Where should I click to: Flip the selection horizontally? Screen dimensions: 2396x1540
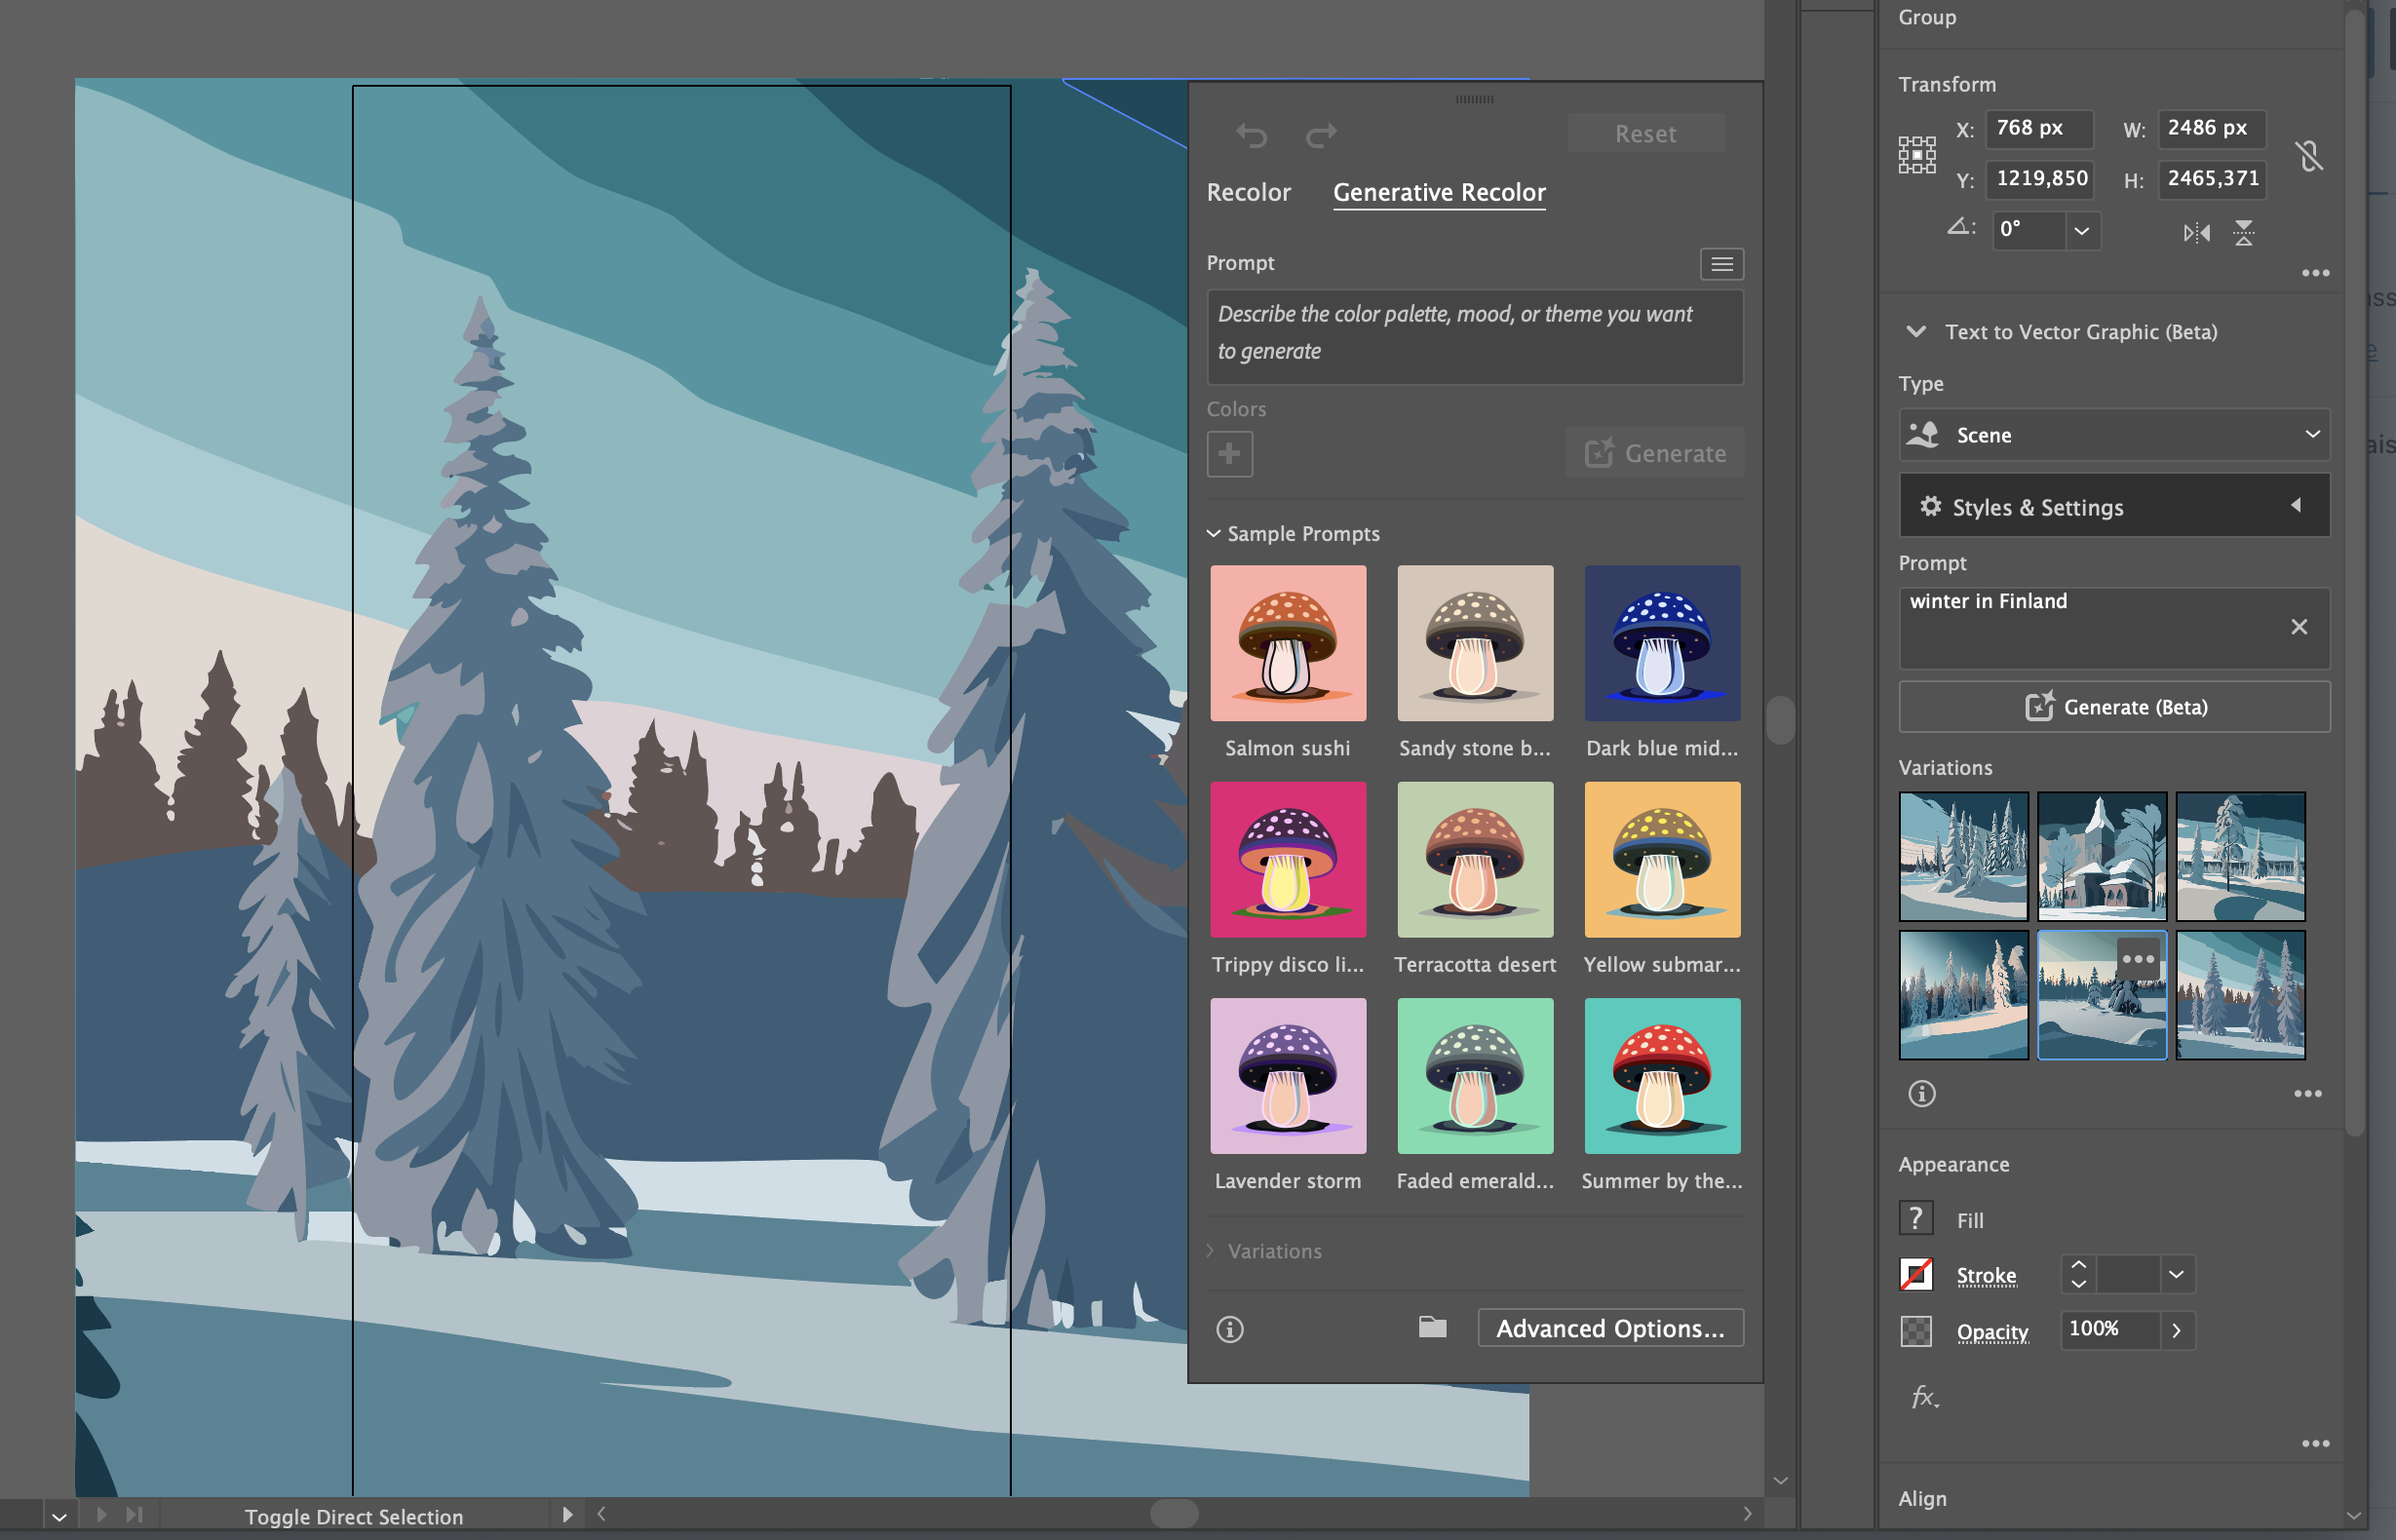tap(2195, 233)
